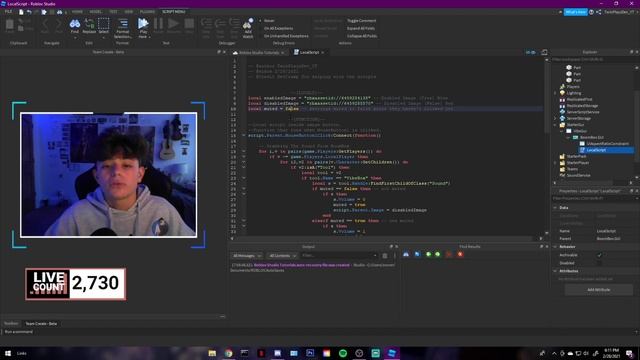Select Players in the Explorer tree
Viewport: 640px width, 360px height.
[569, 87]
